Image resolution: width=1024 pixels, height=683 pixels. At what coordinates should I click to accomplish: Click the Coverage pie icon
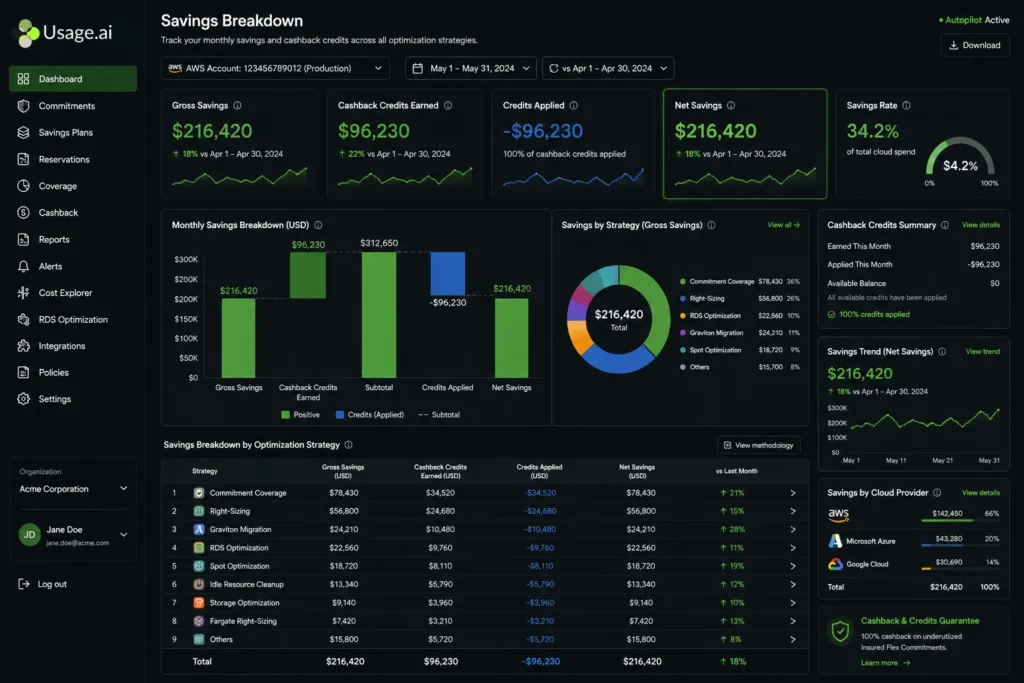(x=24, y=186)
